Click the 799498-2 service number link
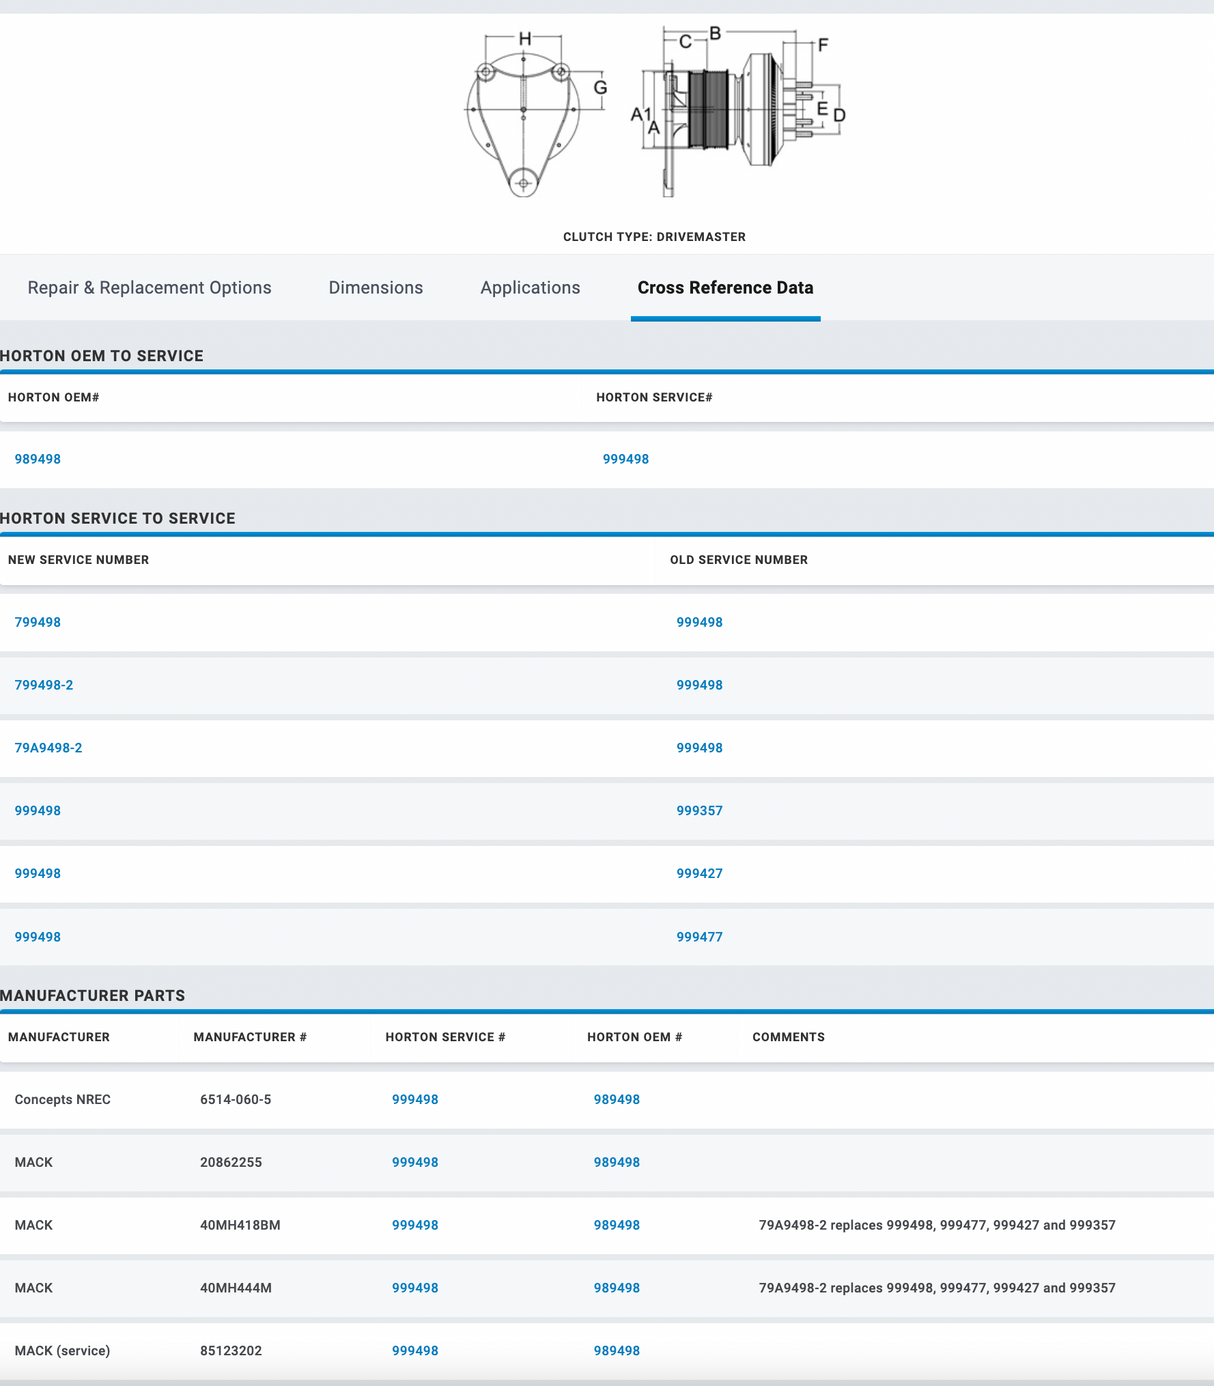The height and width of the screenshot is (1386, 1214). (x=44, y=685)
